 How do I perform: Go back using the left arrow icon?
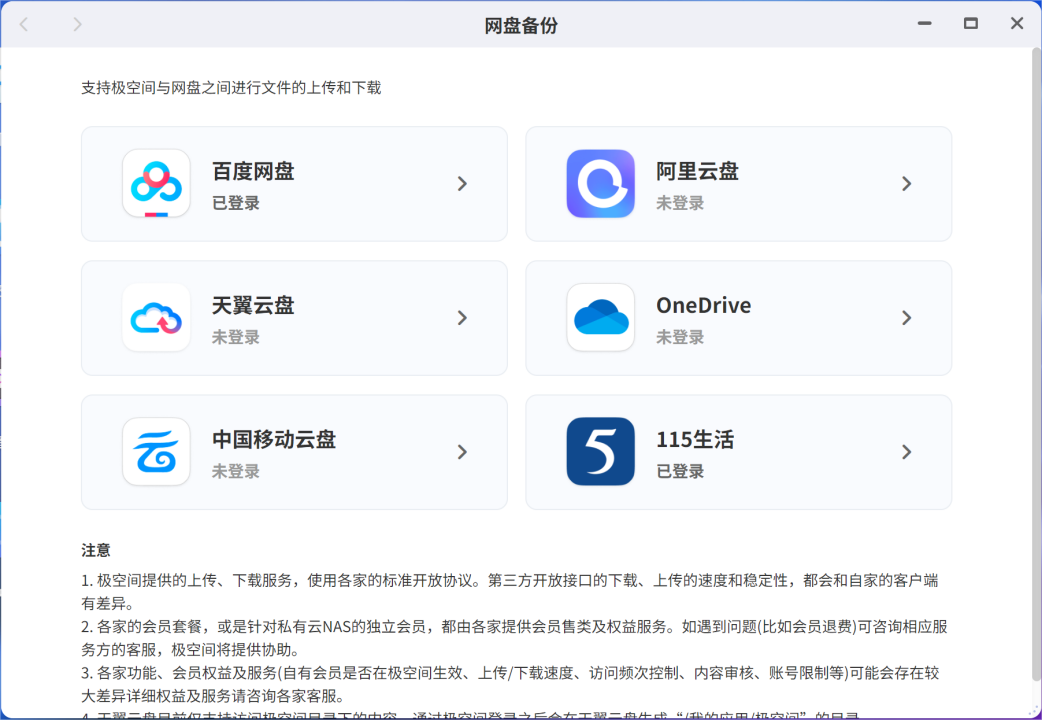click(x=24, y=24)
